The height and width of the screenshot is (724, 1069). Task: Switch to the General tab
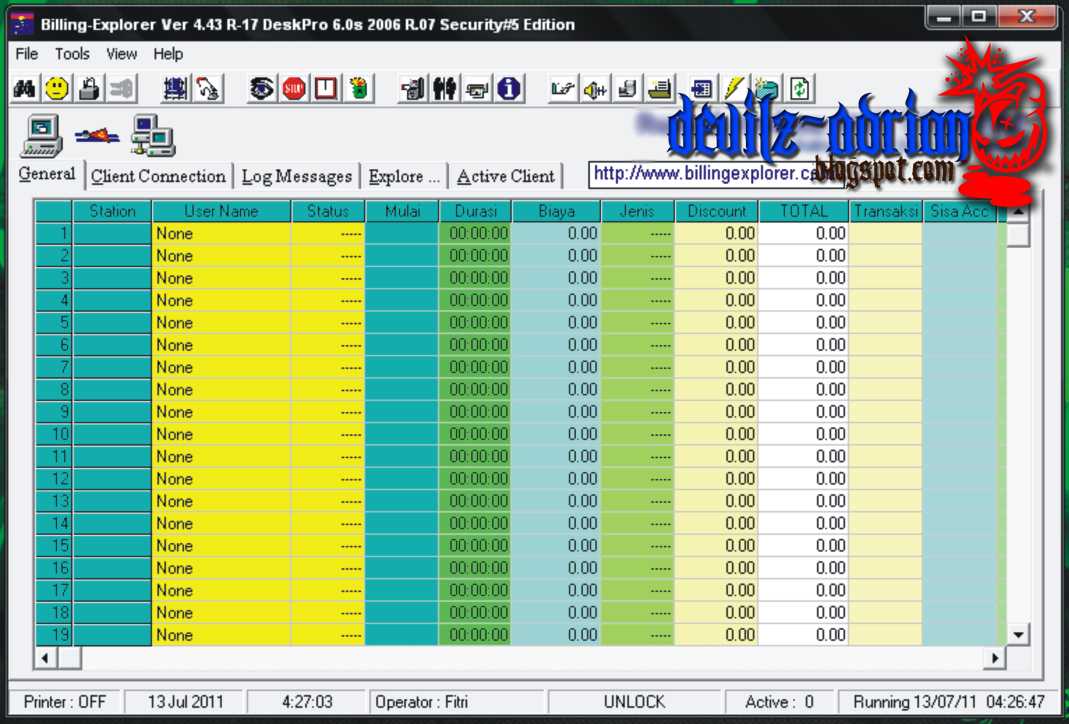(47, 174)
